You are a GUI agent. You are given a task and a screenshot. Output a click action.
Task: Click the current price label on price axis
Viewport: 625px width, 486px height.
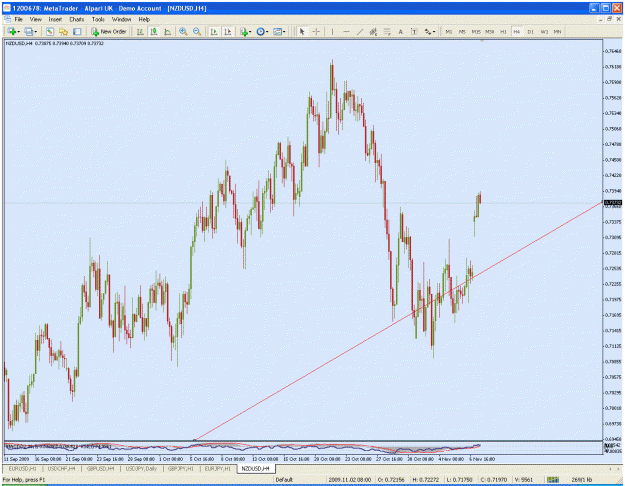tap(613, 203)
